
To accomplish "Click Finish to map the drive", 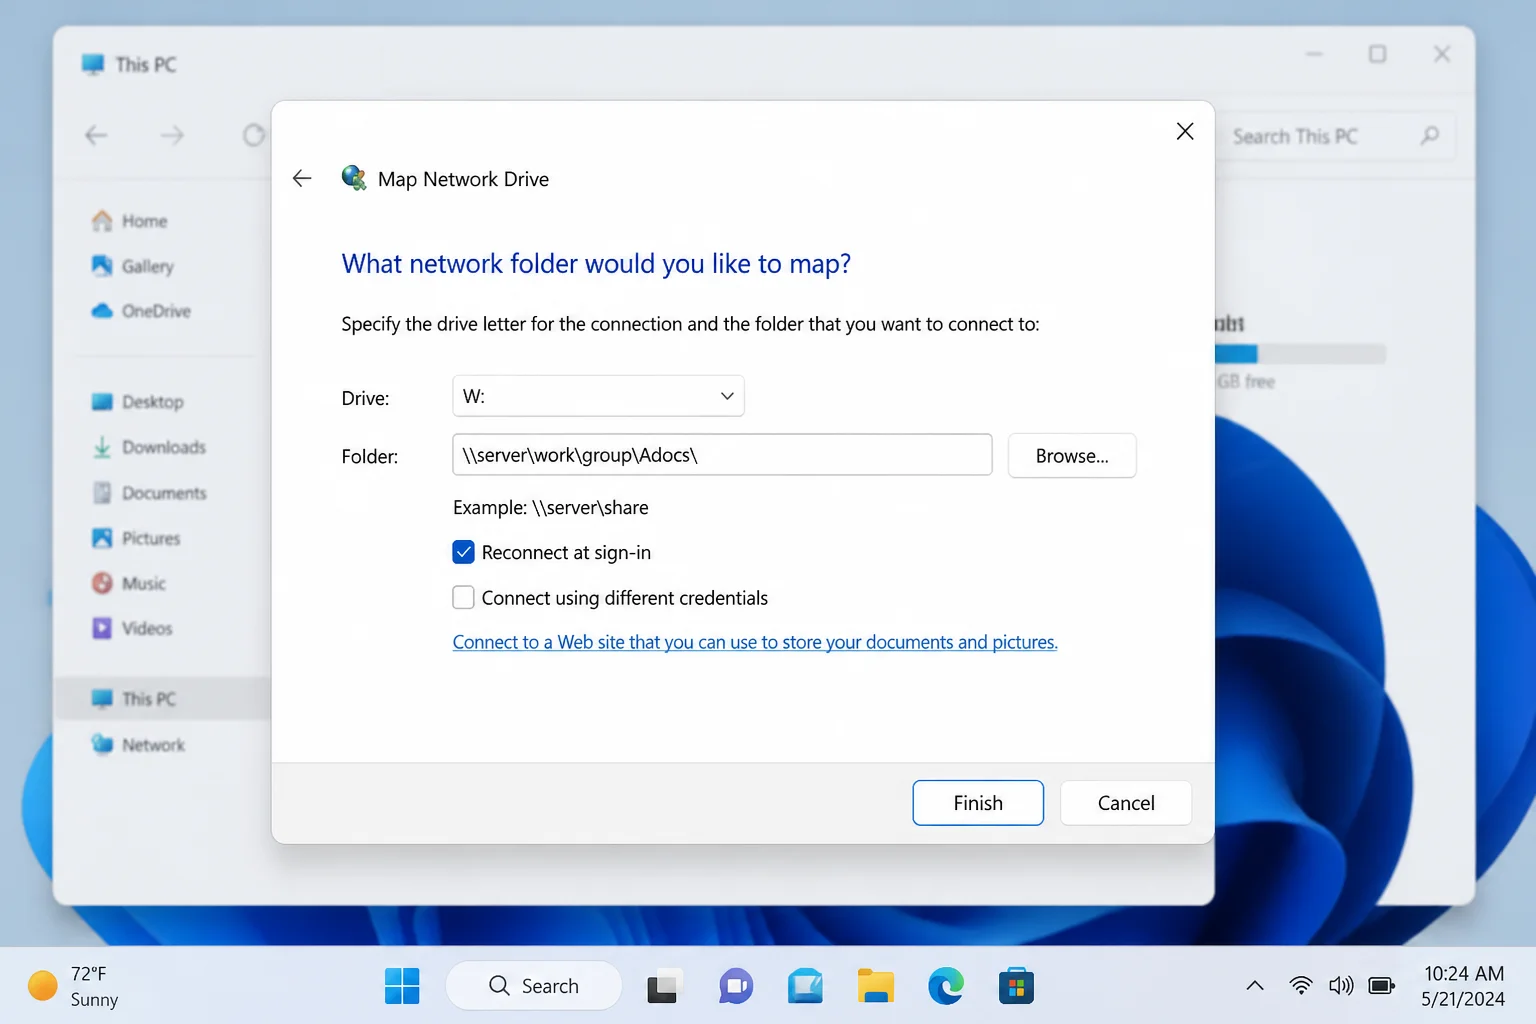I will [978, 803].
